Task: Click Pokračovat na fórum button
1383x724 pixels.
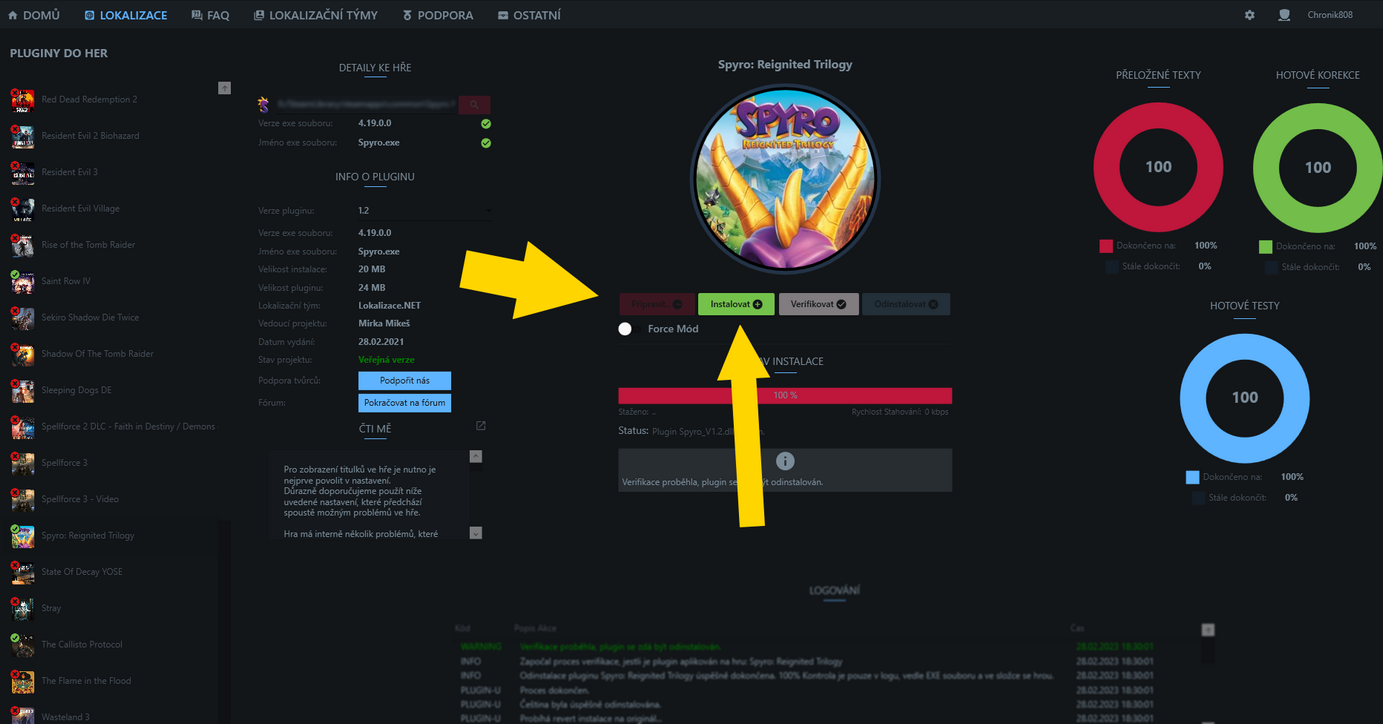Action: tap(405, 403)
